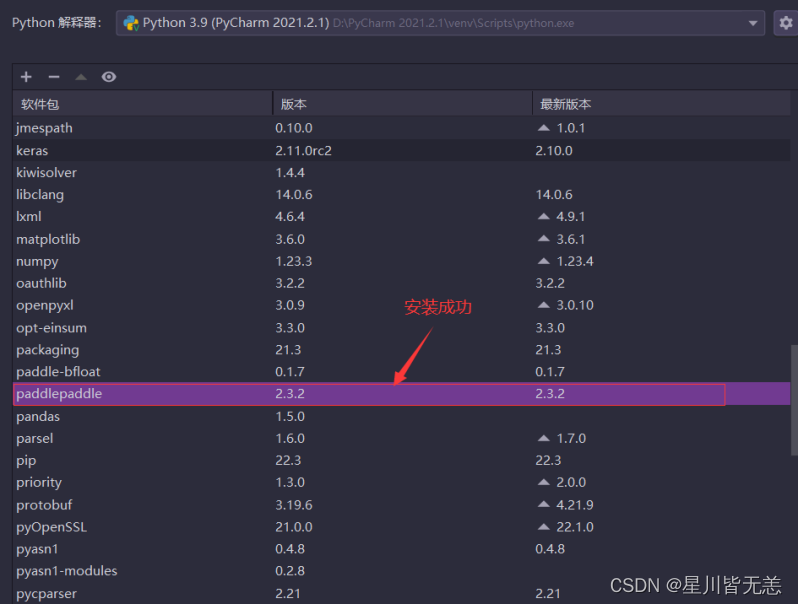798x605 pixels.
Task: Toggle the eye icon for early releases
Action: pos(109,77)
